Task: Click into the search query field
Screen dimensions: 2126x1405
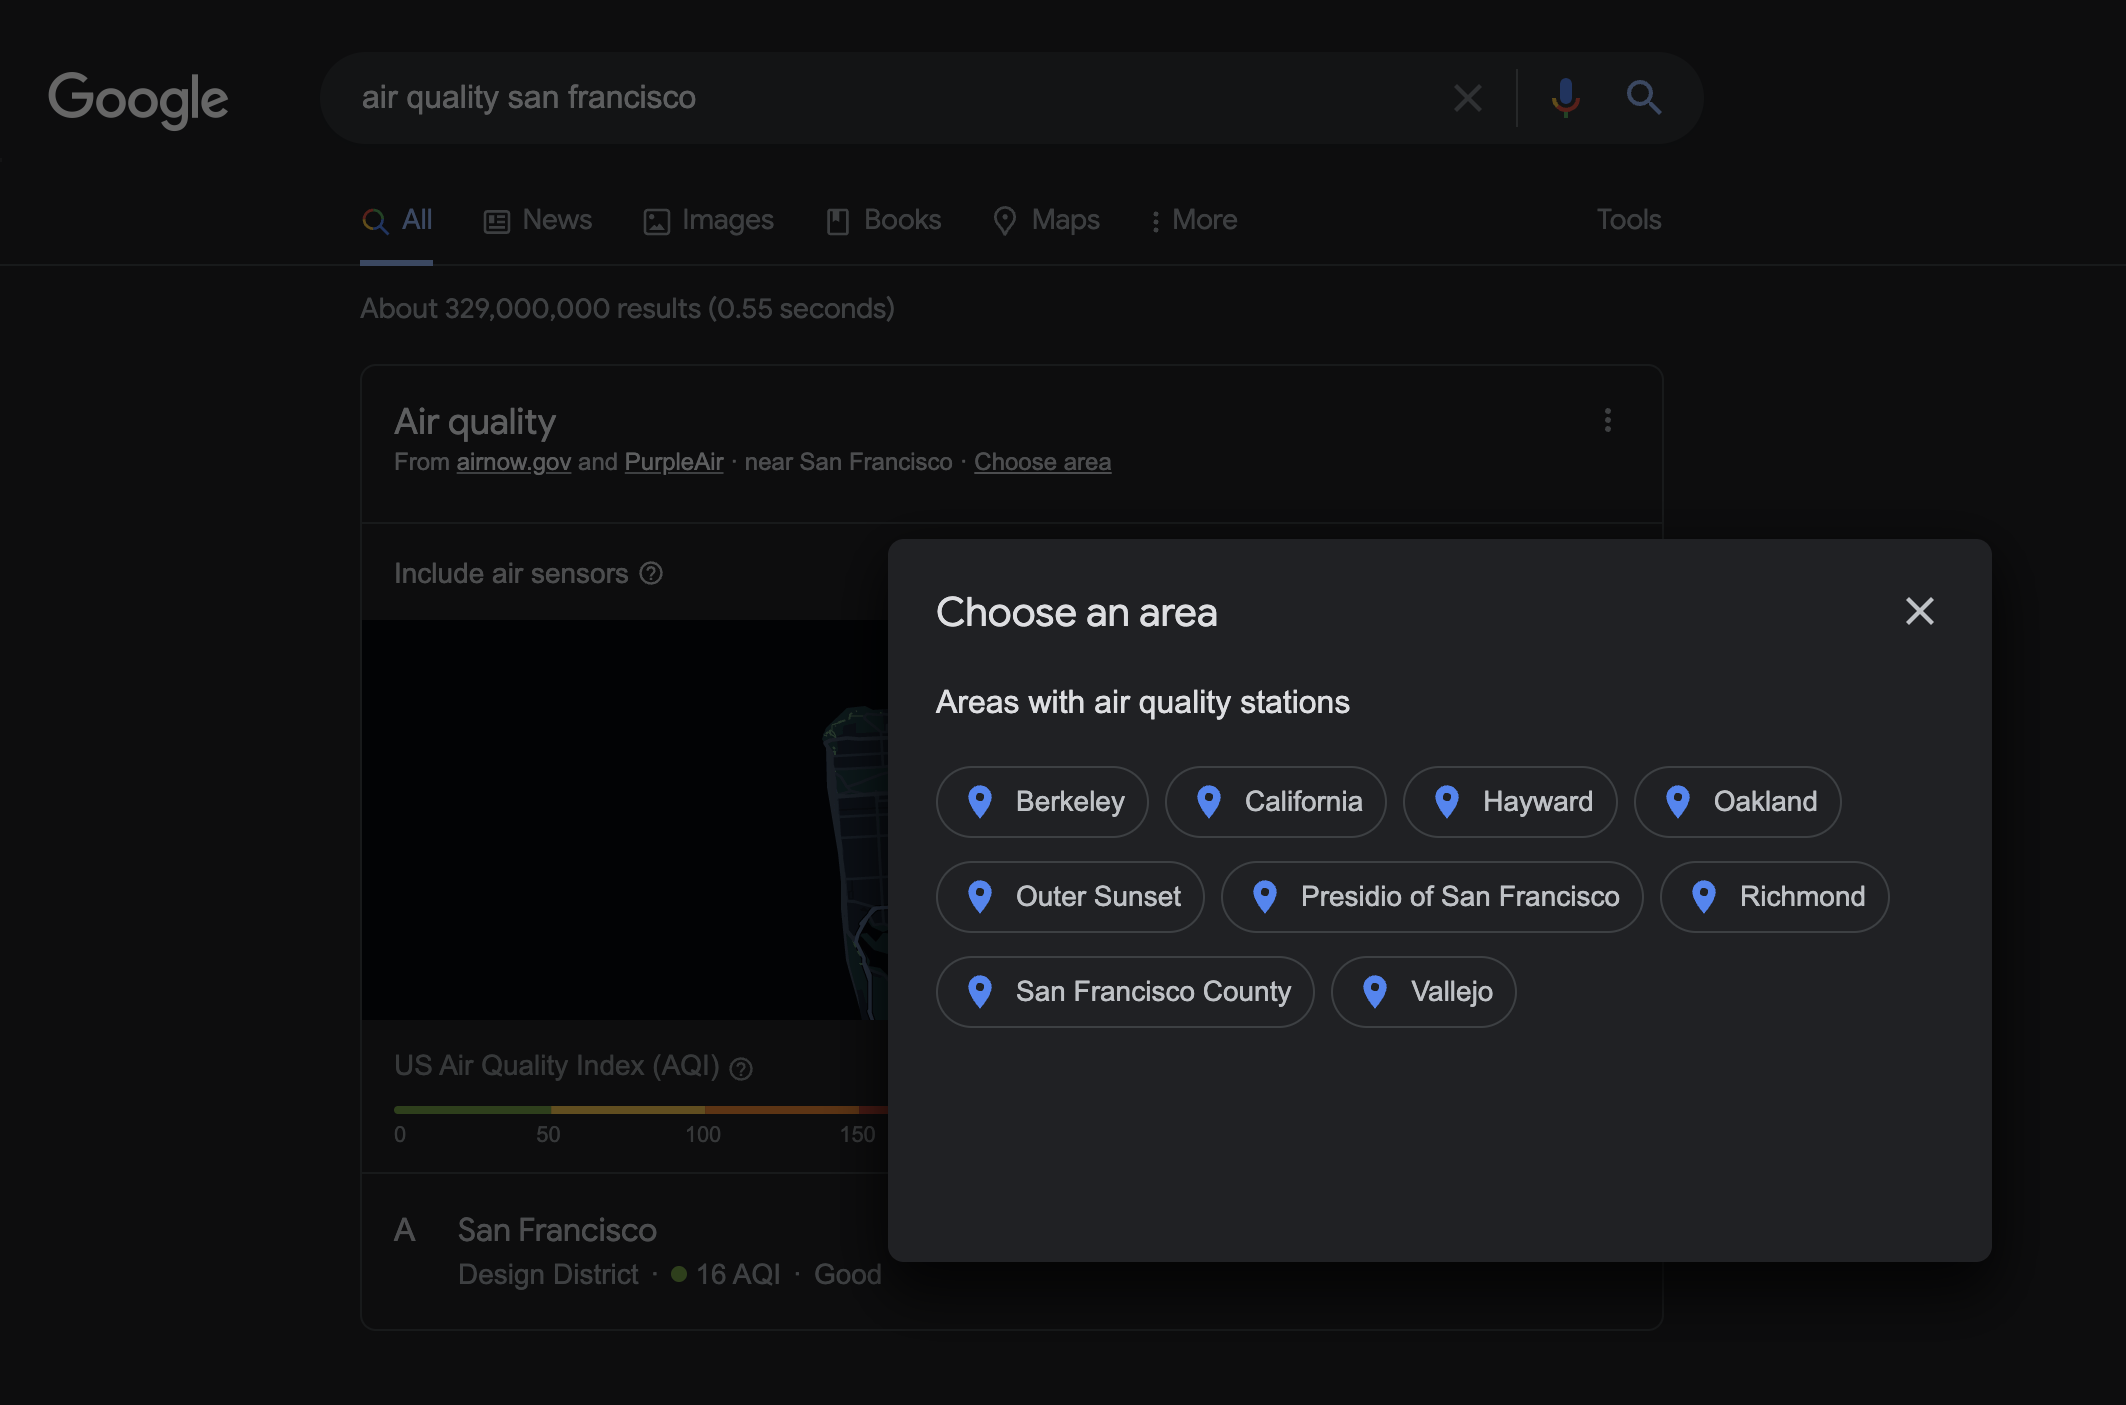Action: pos(880,98)
